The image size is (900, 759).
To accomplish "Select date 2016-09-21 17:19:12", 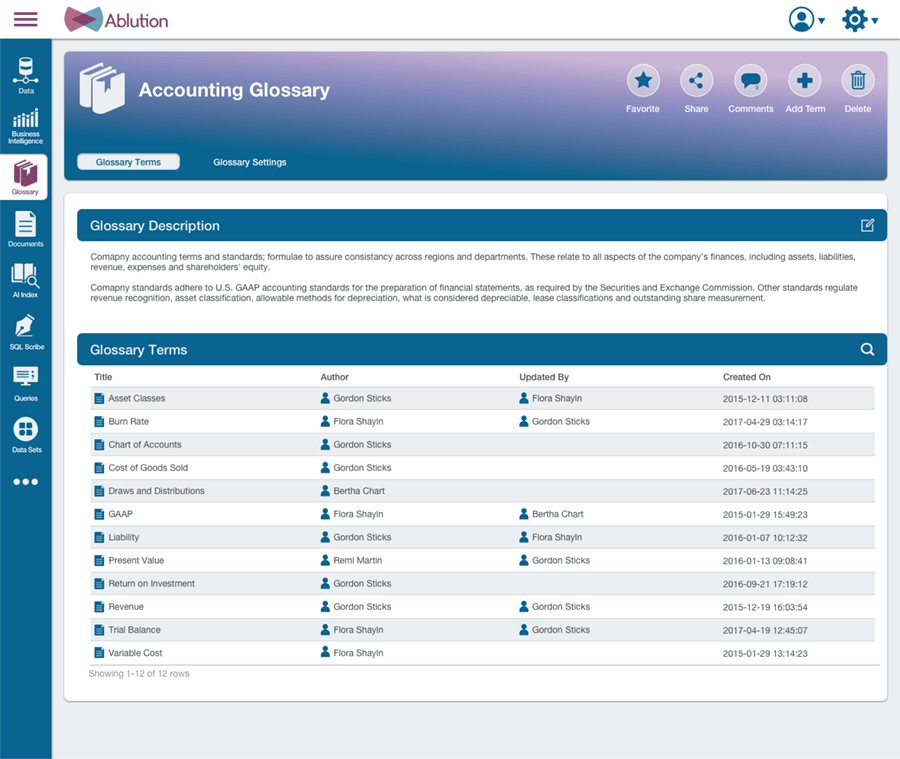I will click(765, 584).
